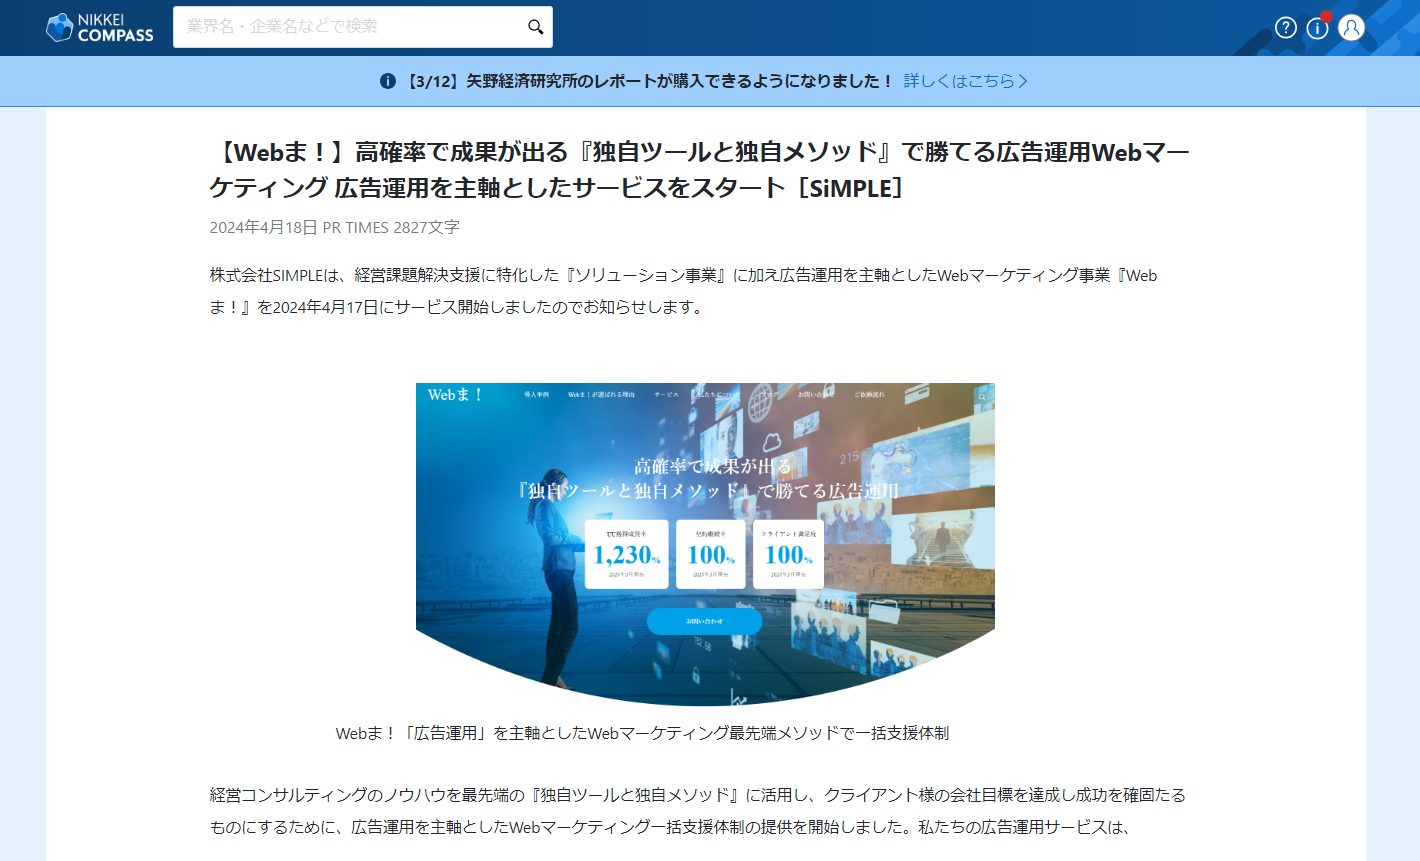
Task: Click the info icon in announcement banner
Action: click(x=388, y=81)
